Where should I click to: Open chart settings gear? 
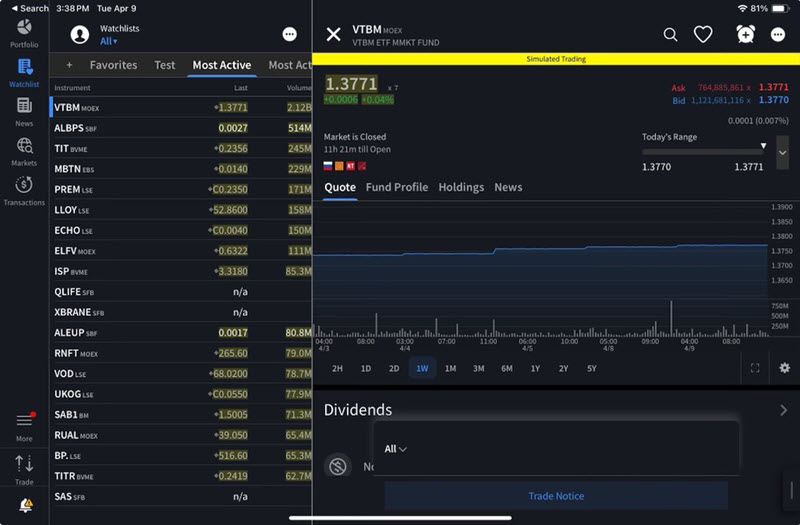point(785,368)
